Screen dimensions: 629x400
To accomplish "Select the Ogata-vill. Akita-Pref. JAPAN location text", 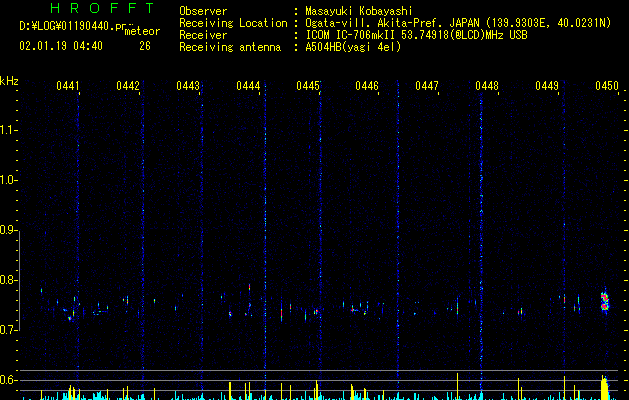I will coord(458,23).
